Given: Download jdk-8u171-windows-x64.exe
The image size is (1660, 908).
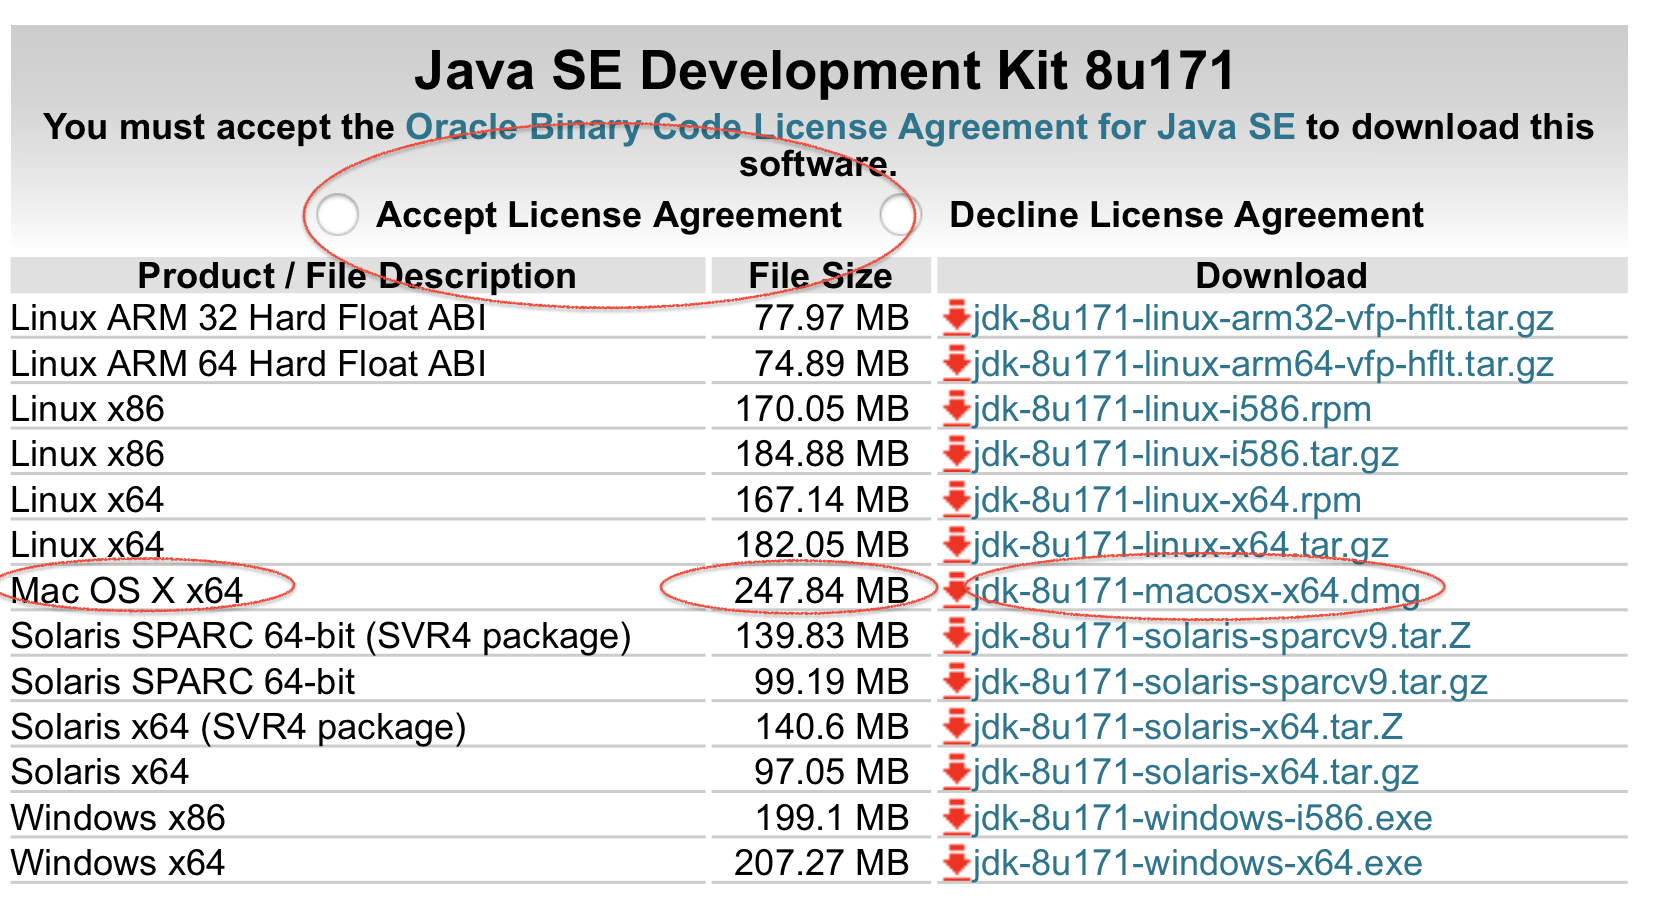Looking at the screenshot, I should 1198,863.
